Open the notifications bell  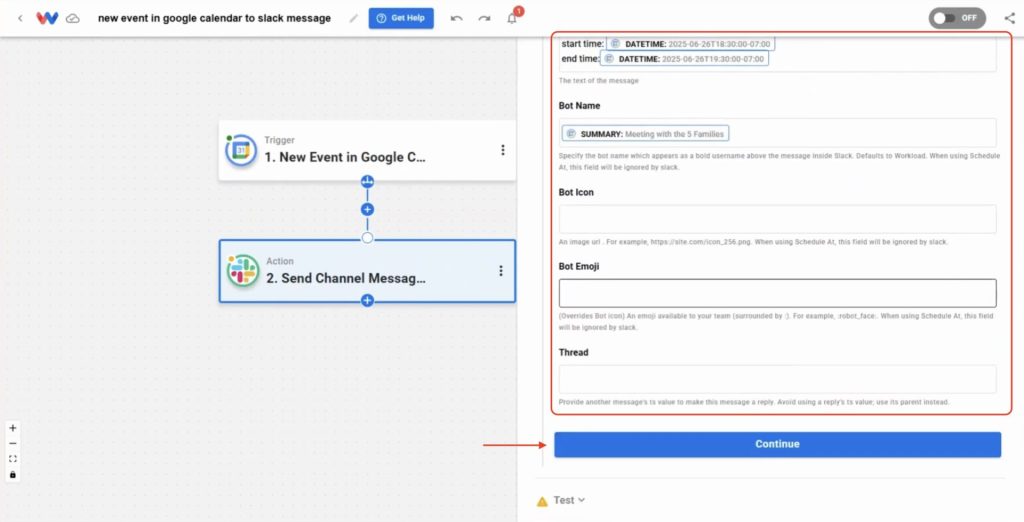click(x=512, y=18)
